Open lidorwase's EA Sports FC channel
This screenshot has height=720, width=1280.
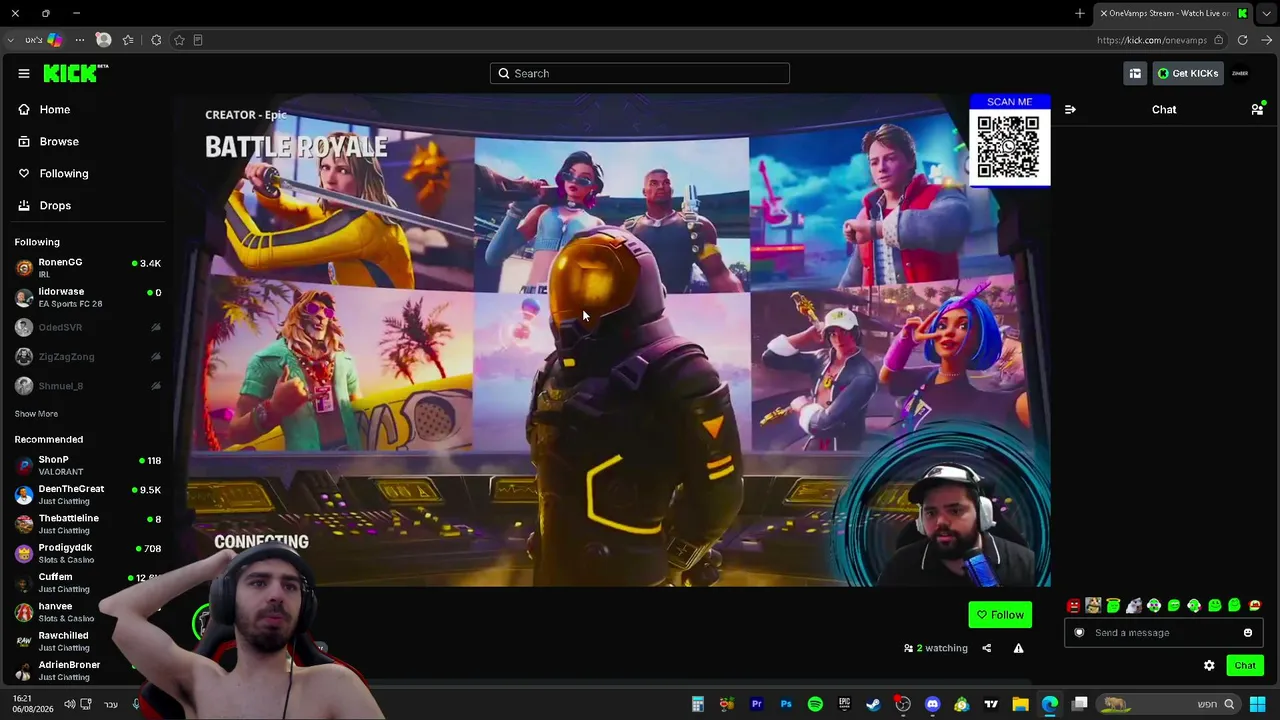pyautogui.click(x=88, y=297)
